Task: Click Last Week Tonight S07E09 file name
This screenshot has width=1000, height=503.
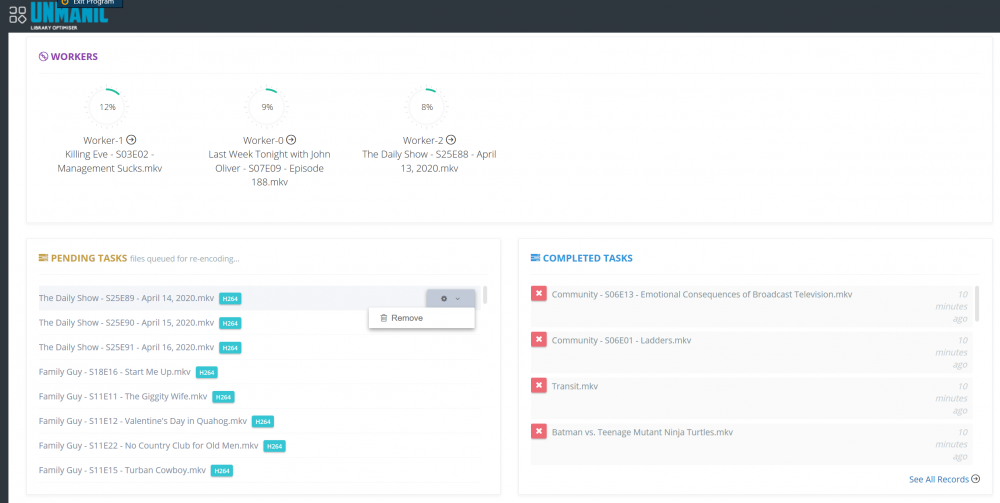Action: [269, 168]
